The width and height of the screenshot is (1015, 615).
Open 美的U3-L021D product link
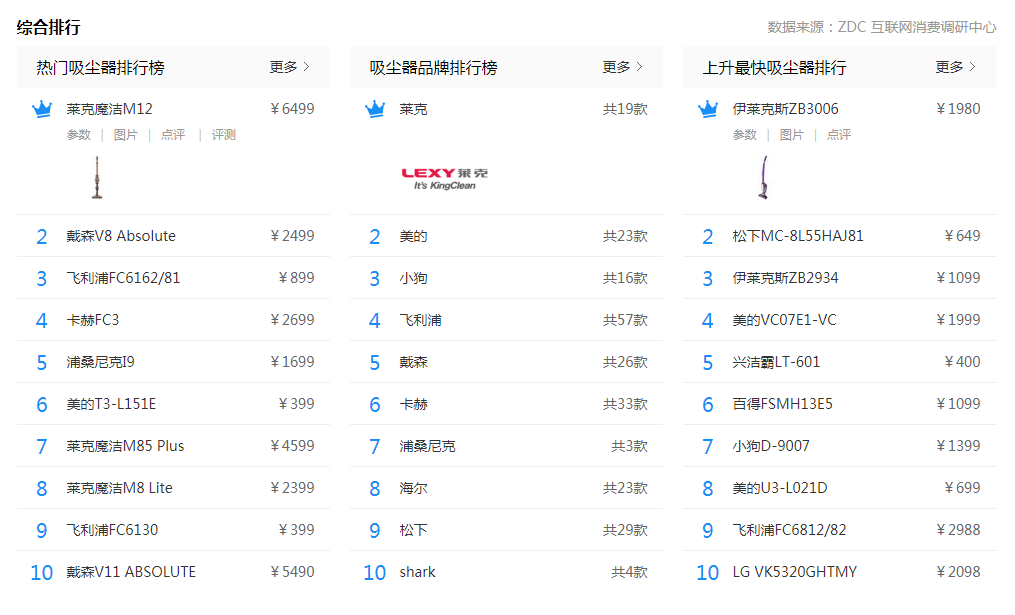pos(780,488)
